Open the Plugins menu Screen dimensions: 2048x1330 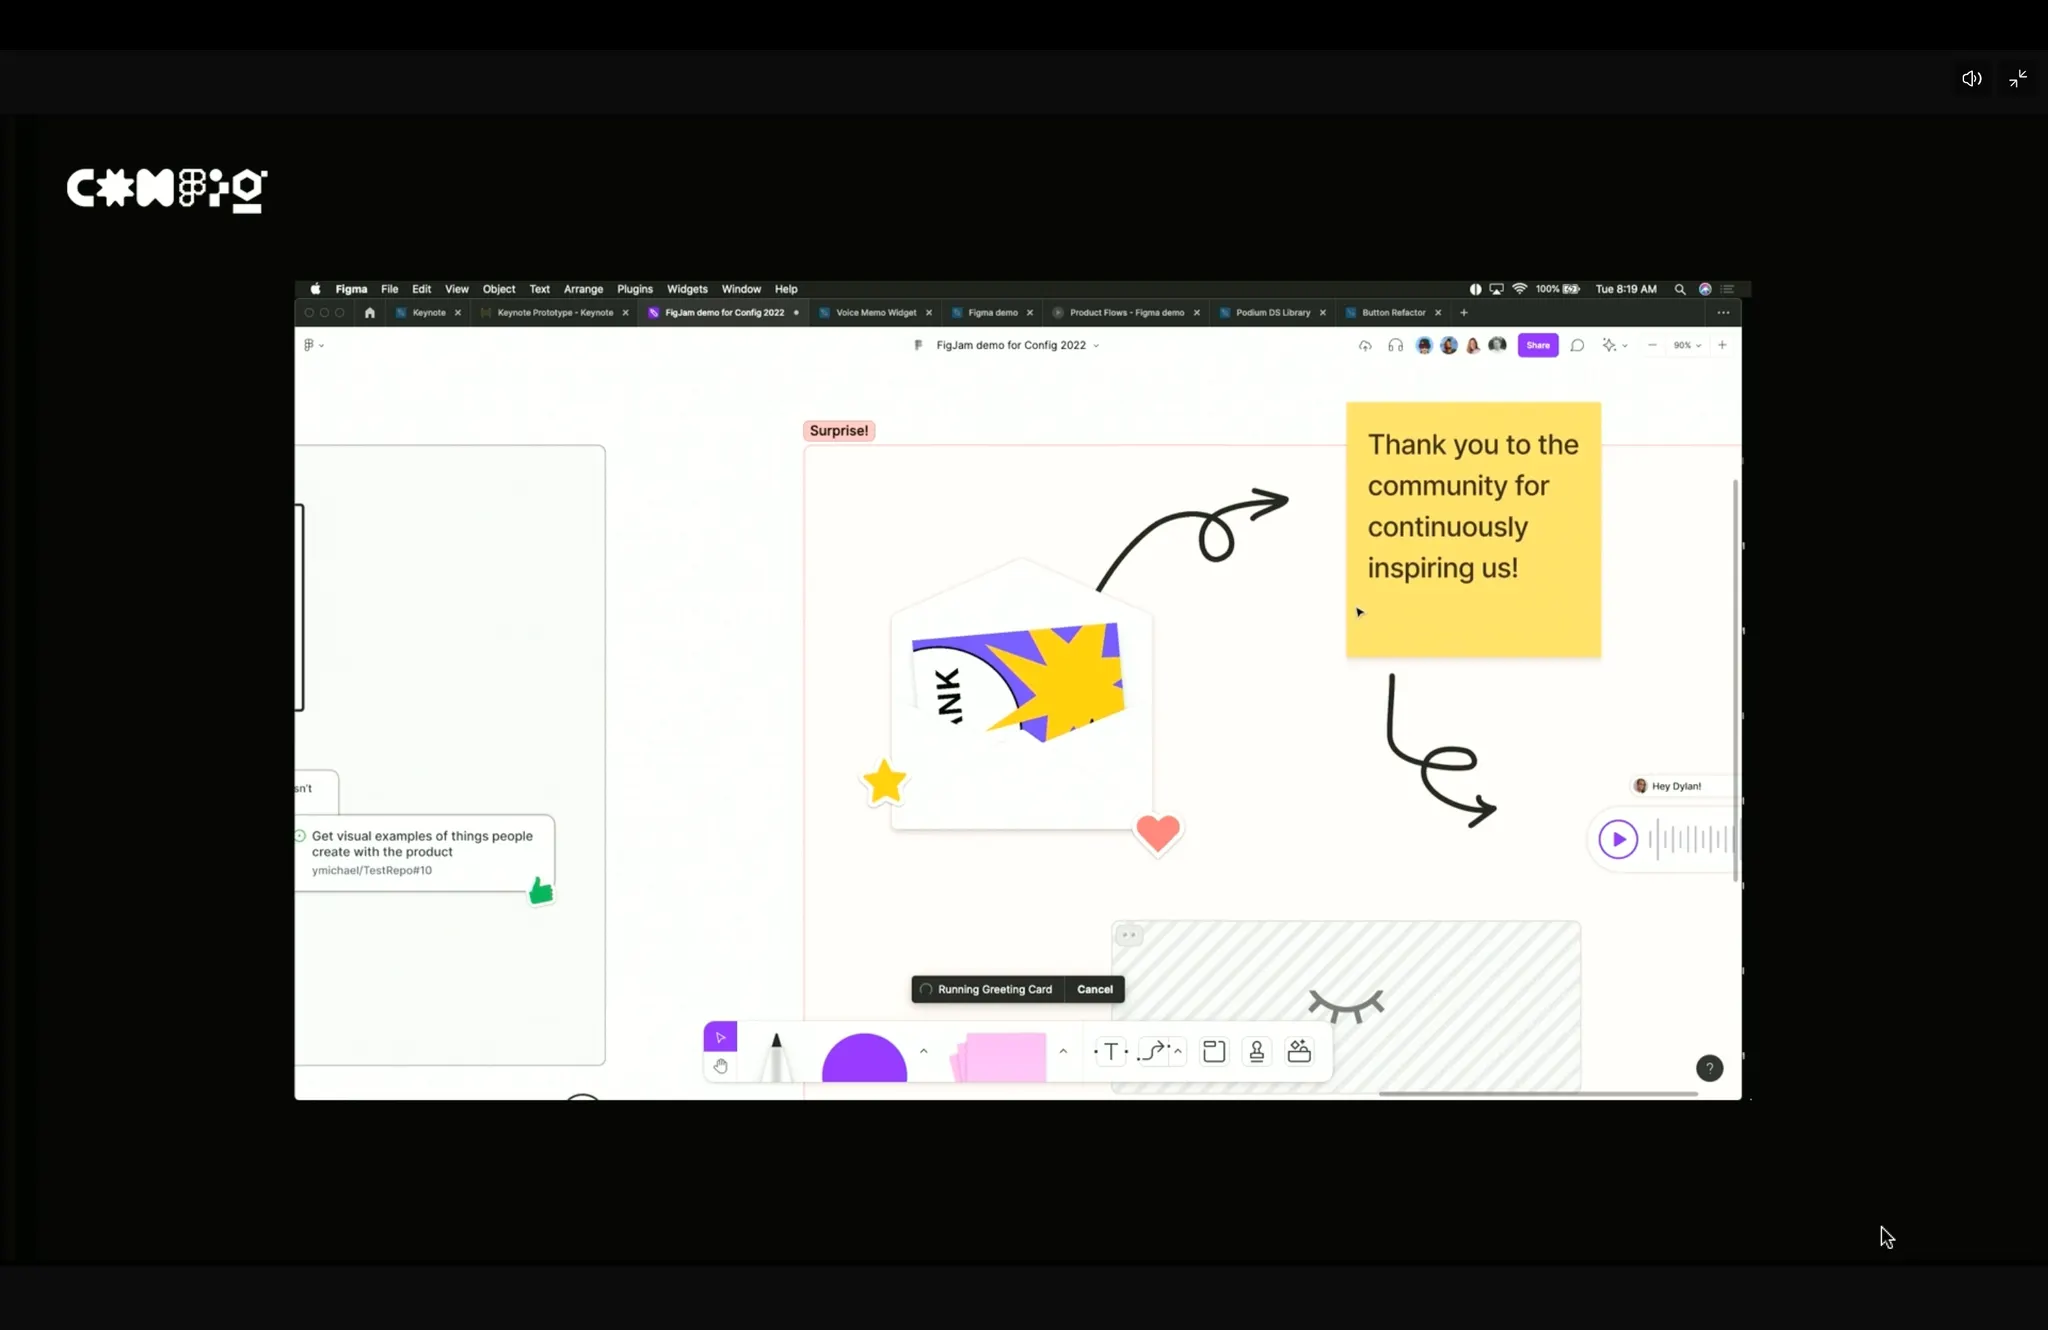pyautogui.click(x=634, y=289)
